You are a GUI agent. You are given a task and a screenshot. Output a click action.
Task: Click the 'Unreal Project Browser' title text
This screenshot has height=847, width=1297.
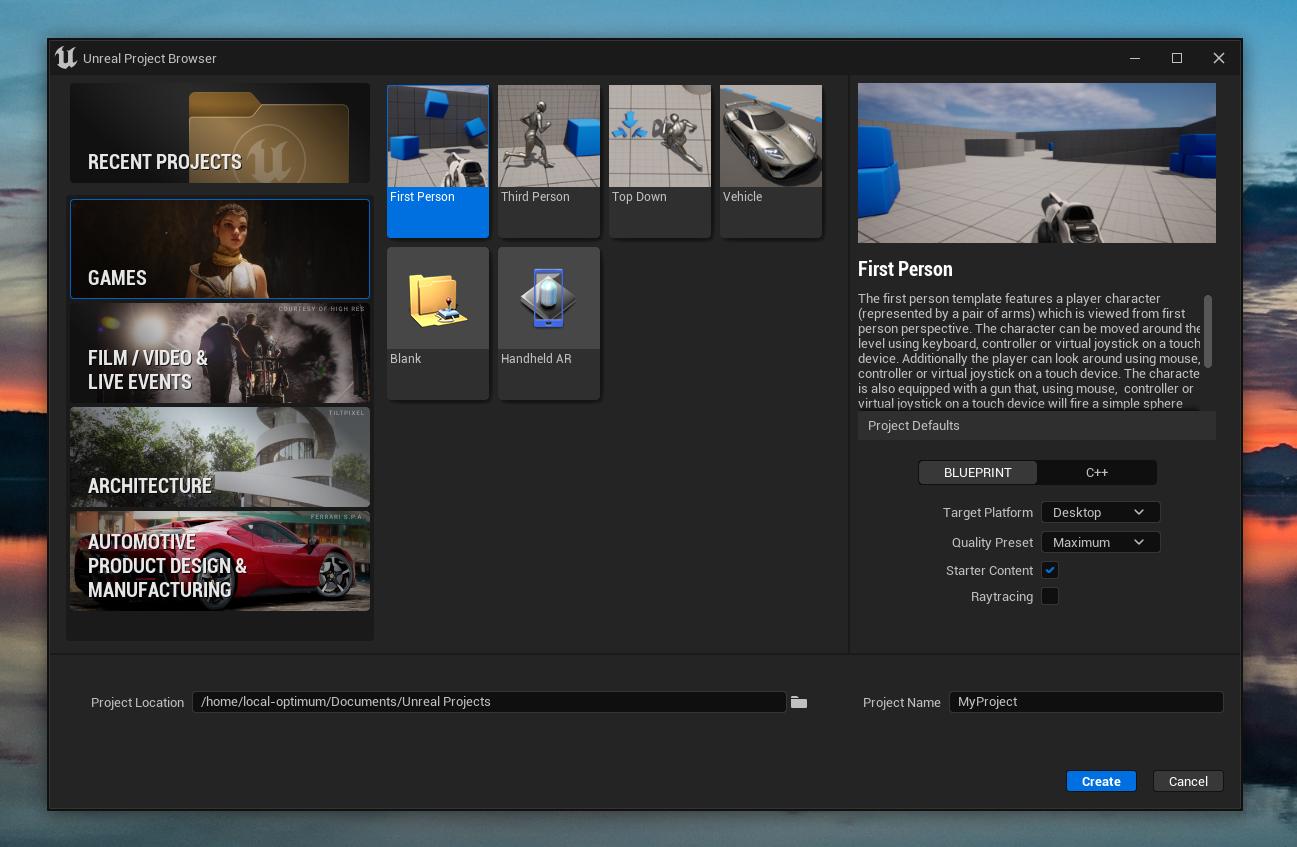pos(150,58)
